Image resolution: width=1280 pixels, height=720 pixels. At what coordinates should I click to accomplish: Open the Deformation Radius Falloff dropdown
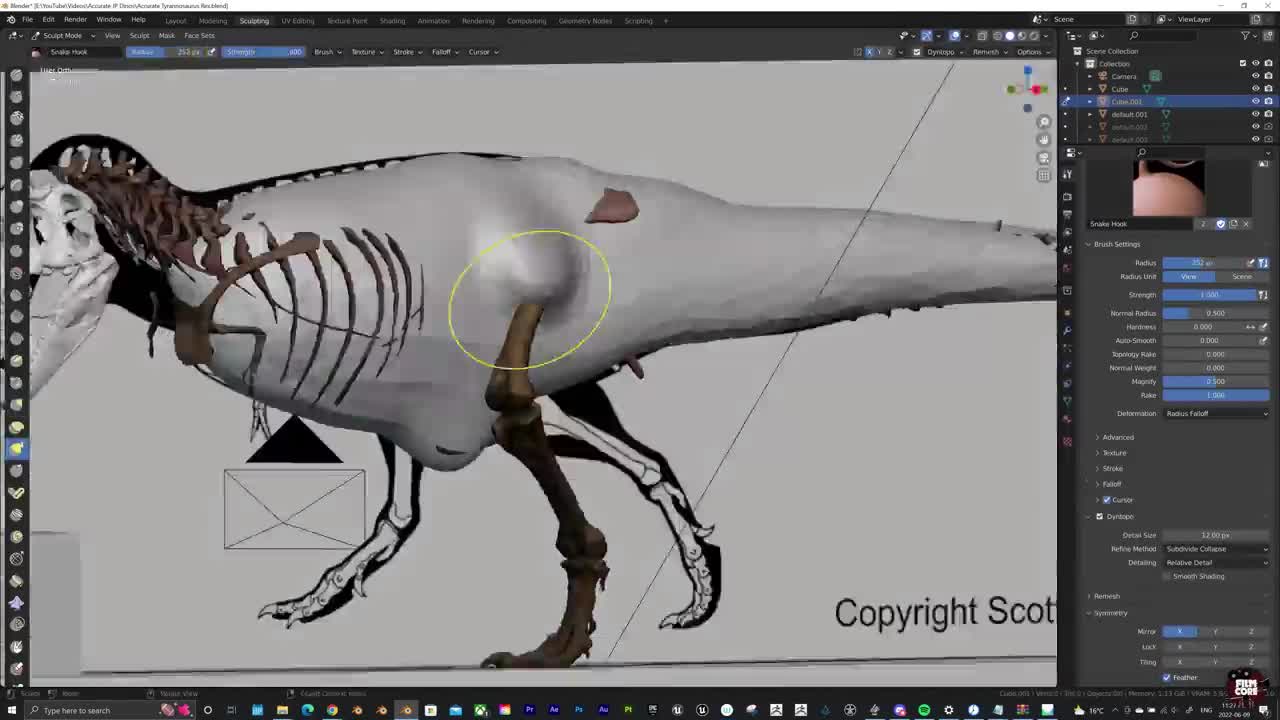[1216, 413]
